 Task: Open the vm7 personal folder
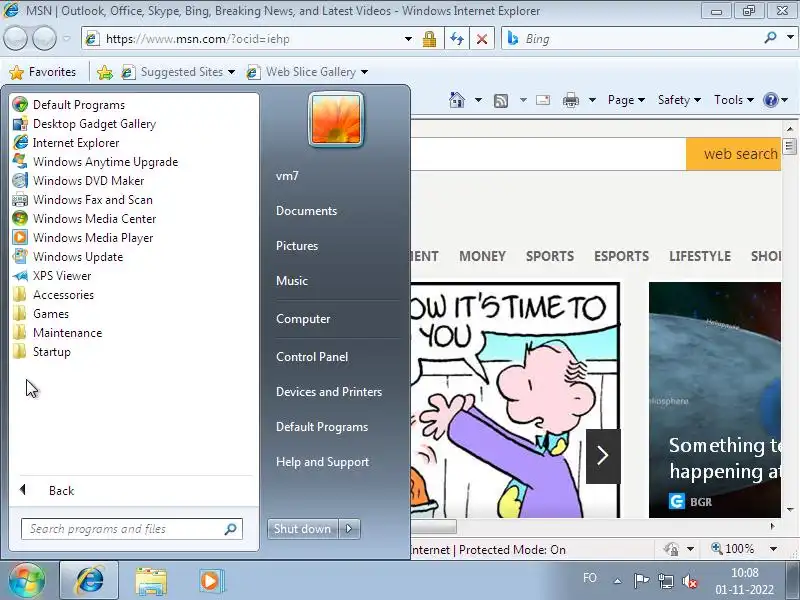pyautogui.click(x=287, y=176)
